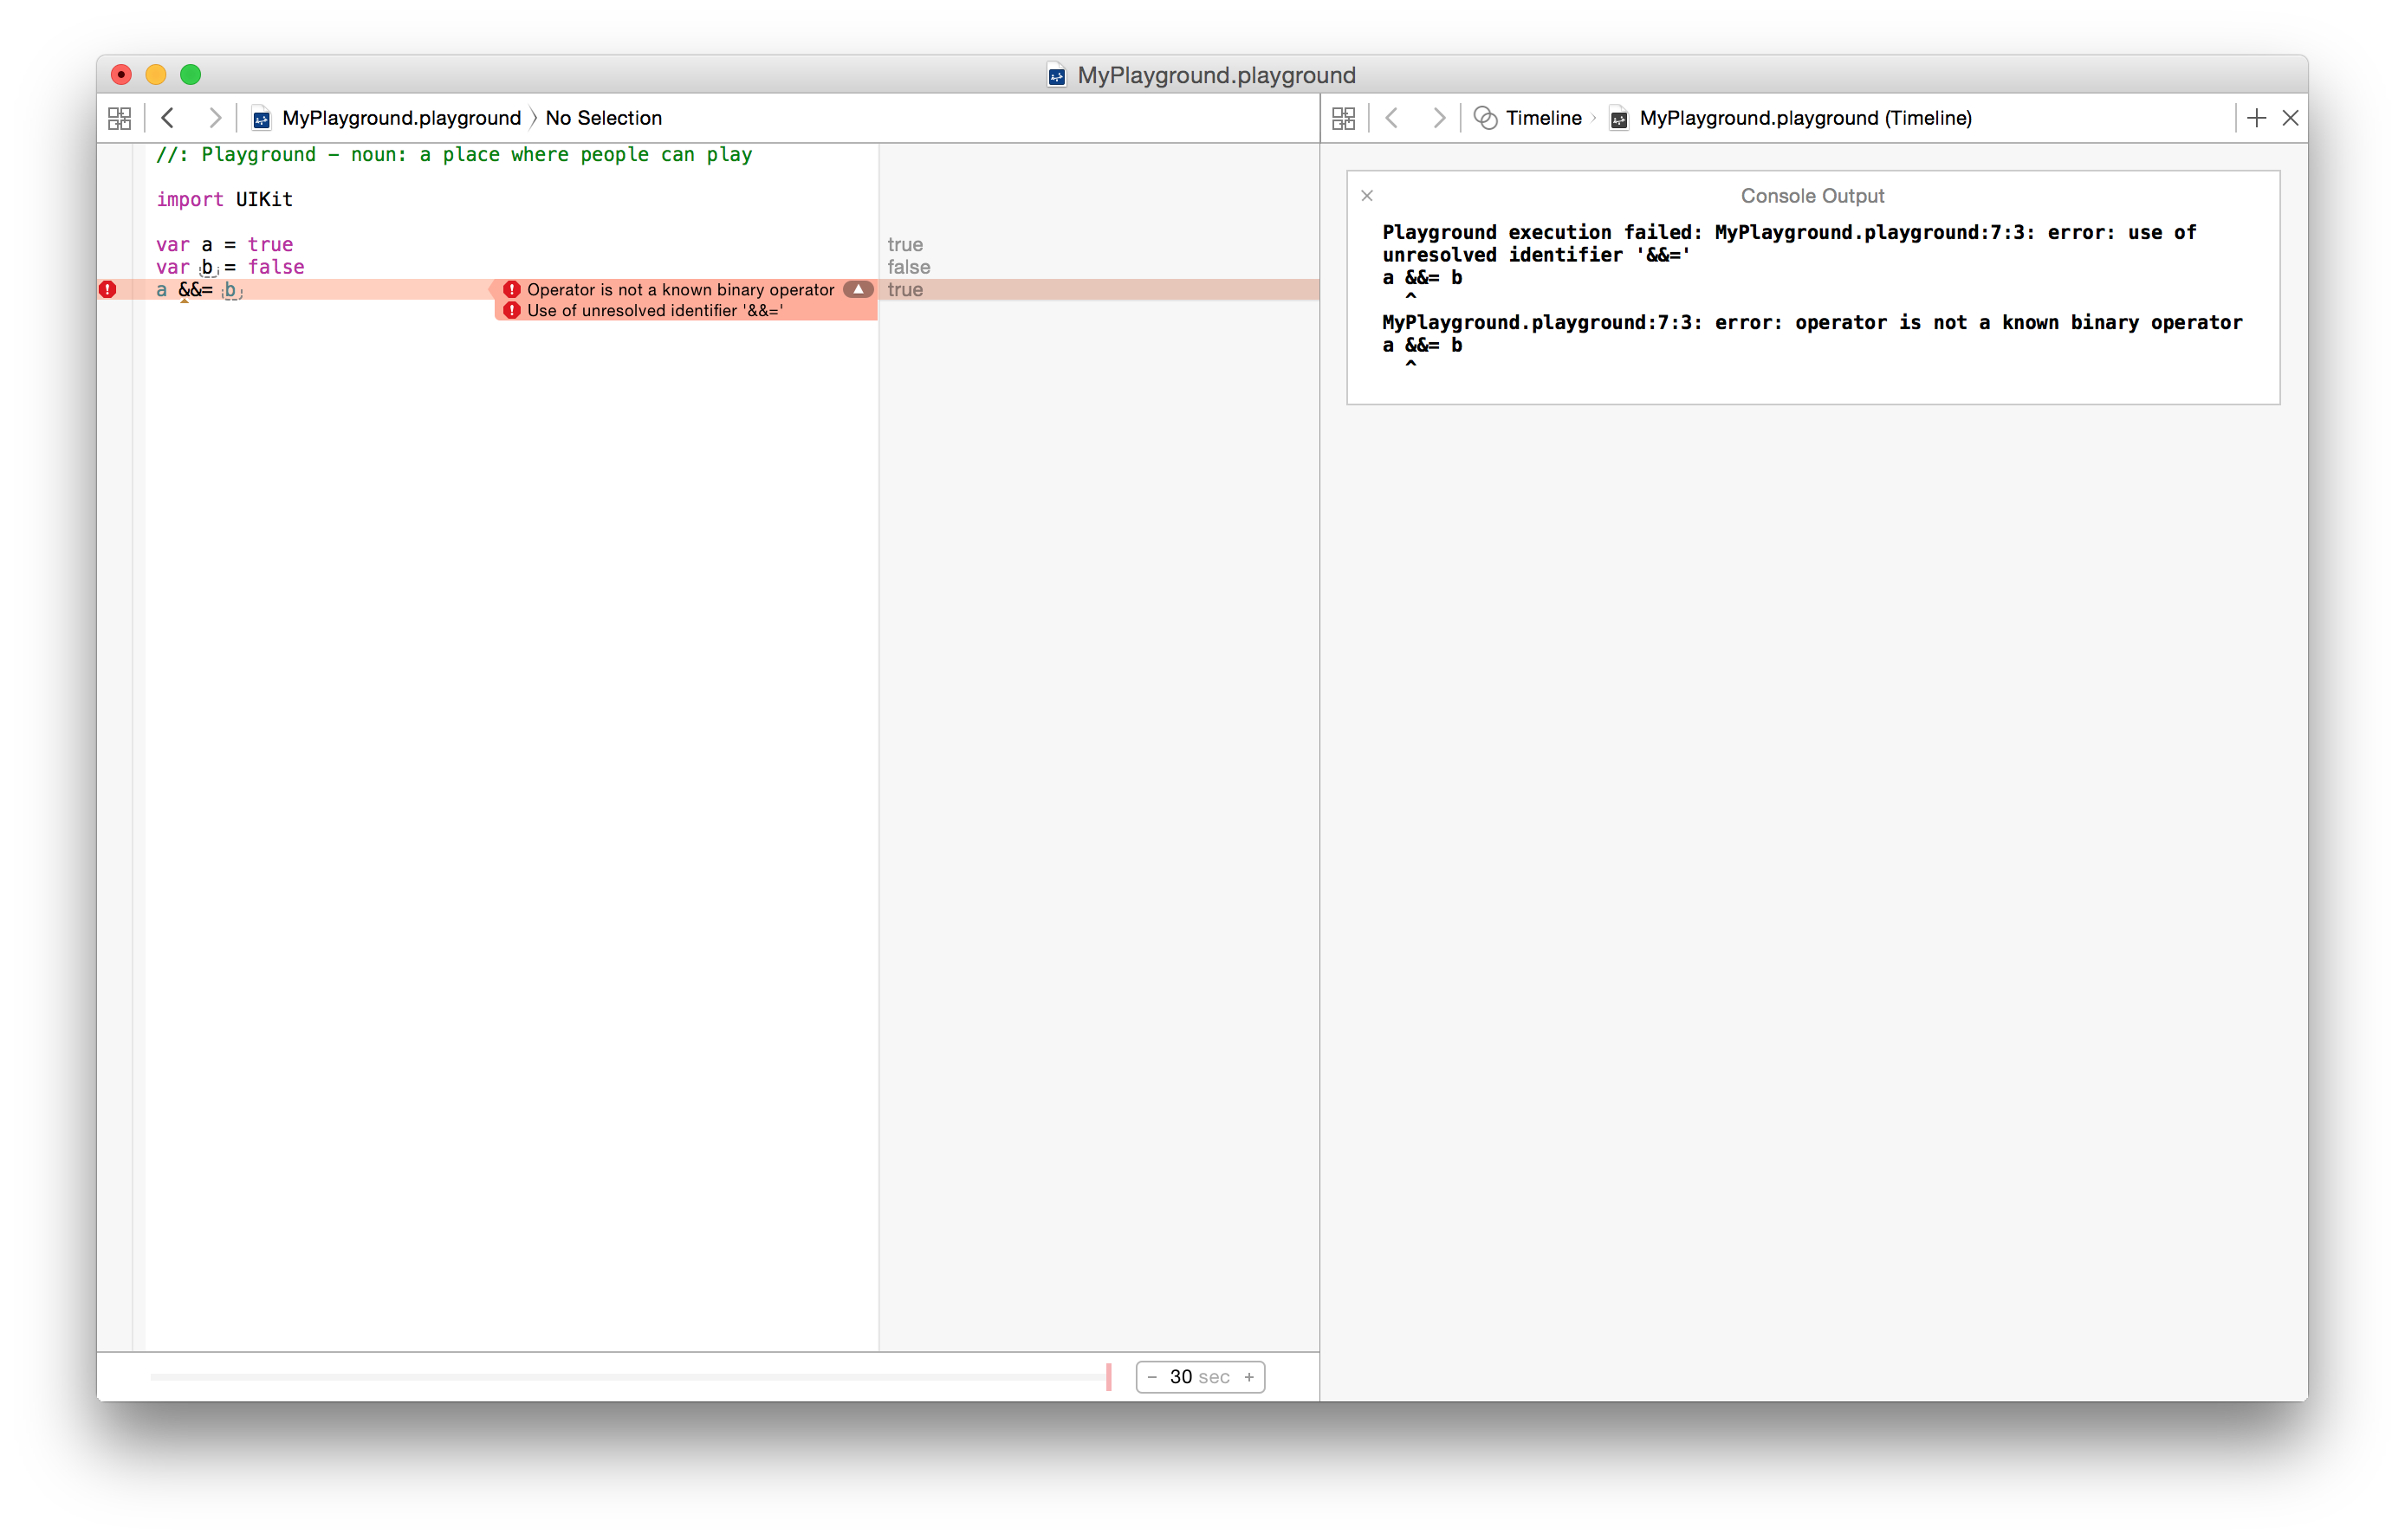Increase timeline duration with plus button
Image resolution: width=2405 pixels, height=1540 pixels.
(1249, 1377)
